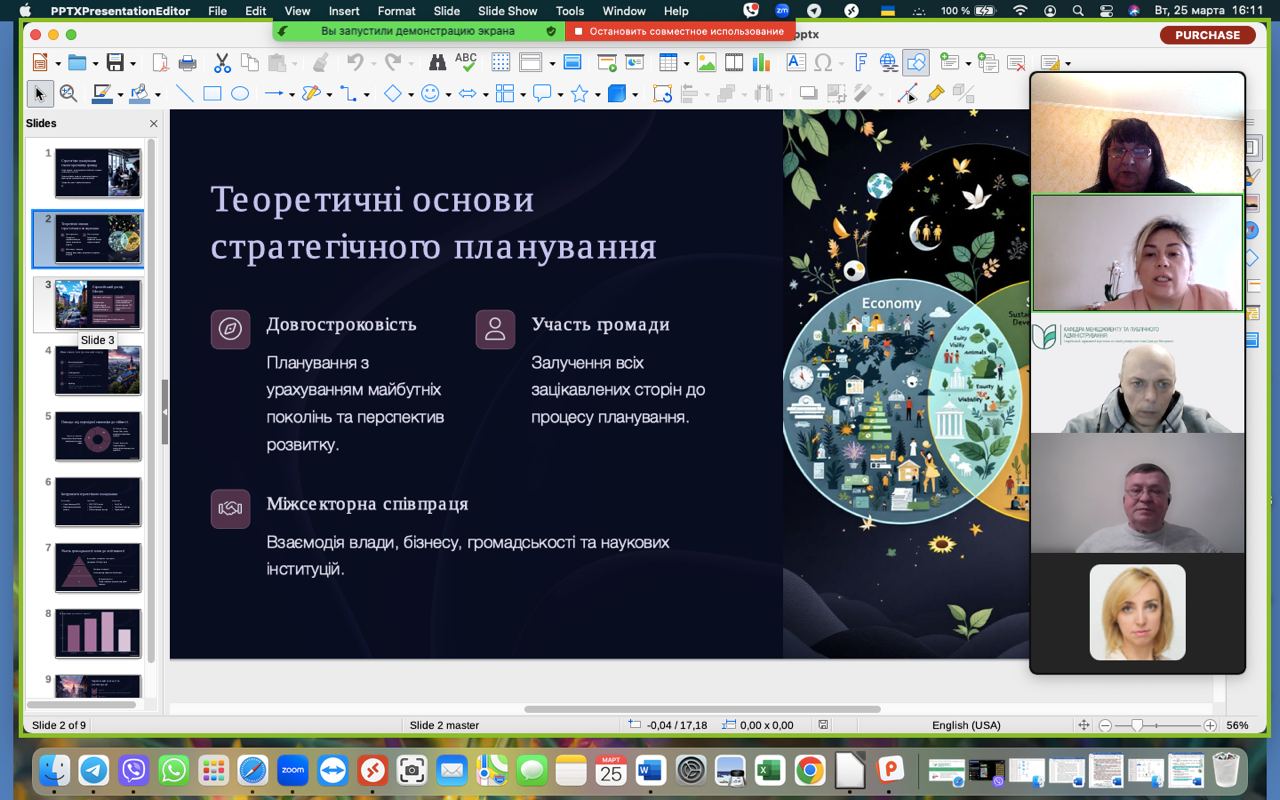Run spelling check ABC icon
Image resolution: width=1280 pixels, height=800 pixels.
pyautogui.click(x=466, y=62)
